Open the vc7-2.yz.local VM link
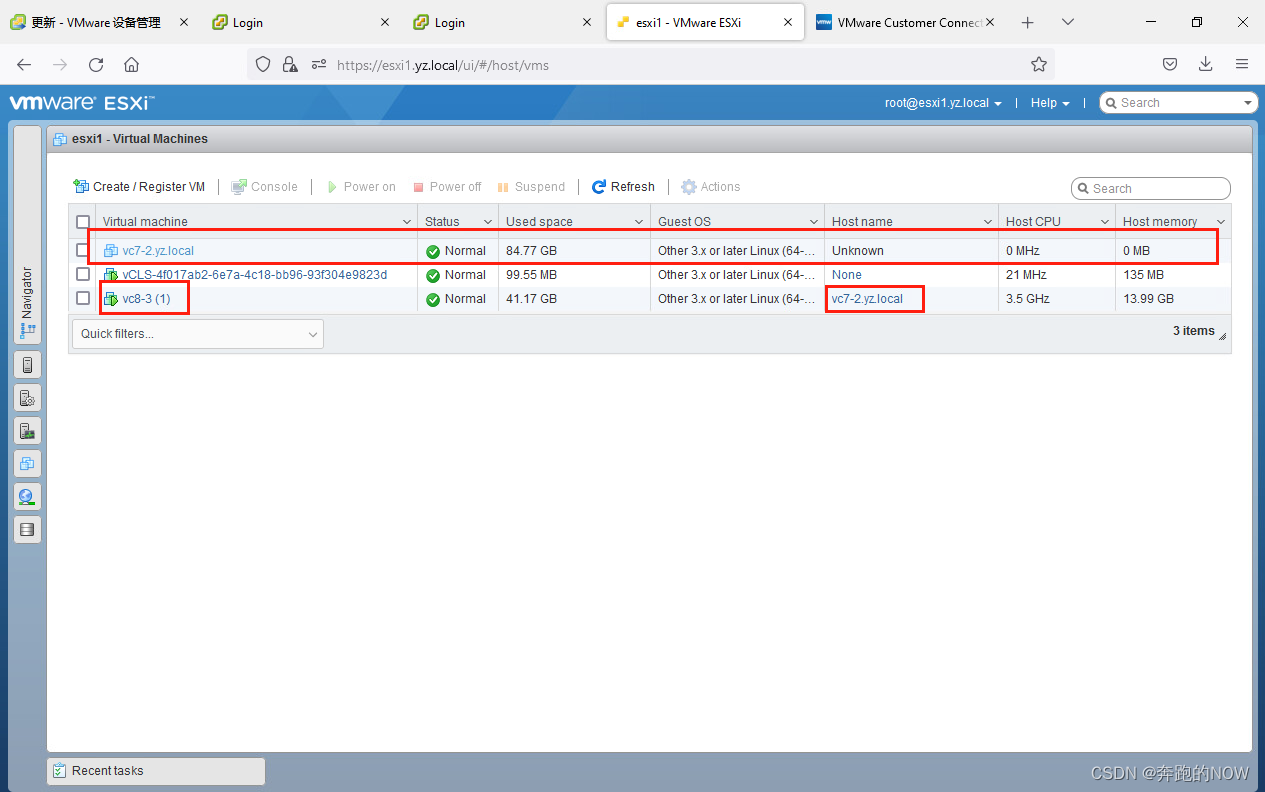The height and width of the screenshot is (792, 1265). [158, 251]
